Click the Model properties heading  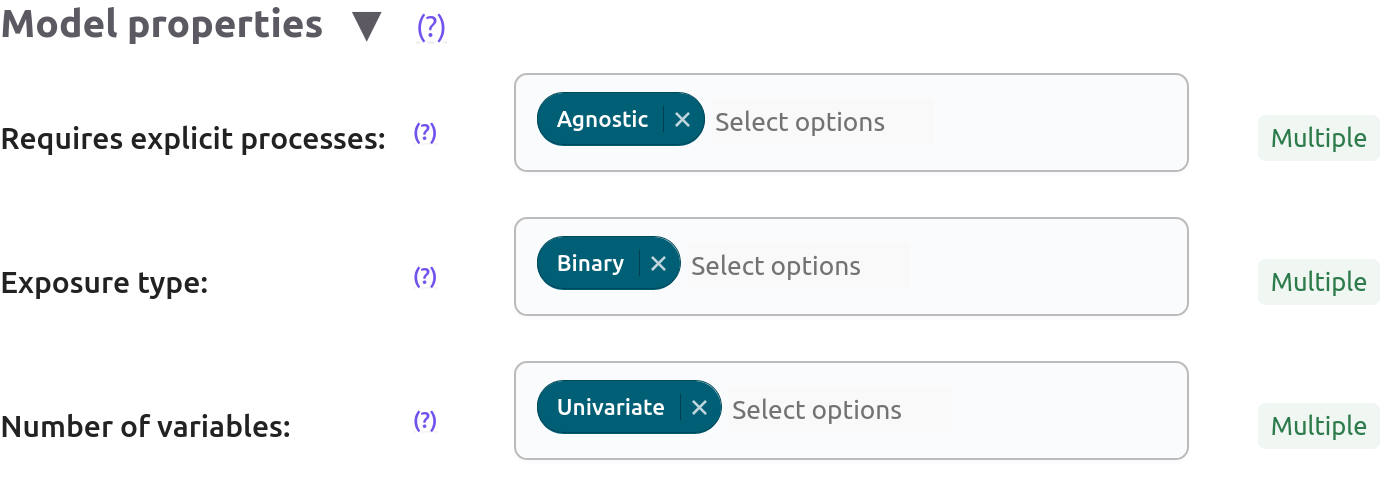(x=162, y=26)
